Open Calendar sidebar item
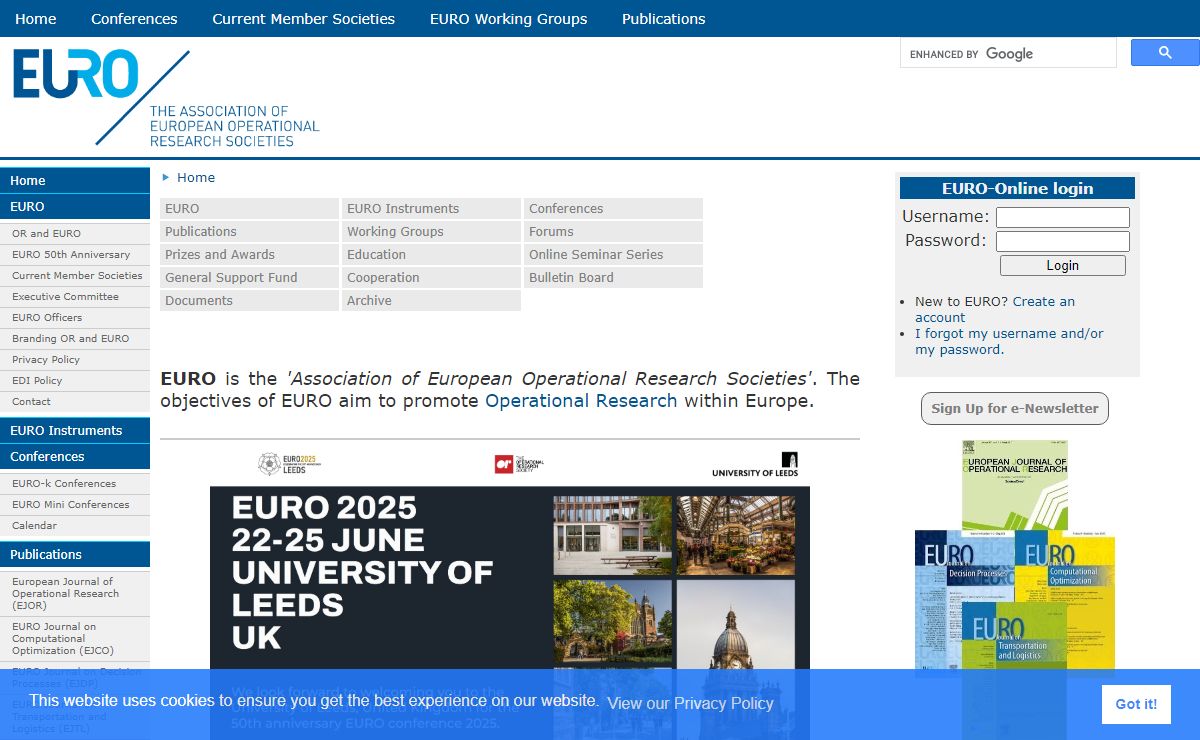The height and width of the screenshot is (740, 1200). click(x=75, y=525)
